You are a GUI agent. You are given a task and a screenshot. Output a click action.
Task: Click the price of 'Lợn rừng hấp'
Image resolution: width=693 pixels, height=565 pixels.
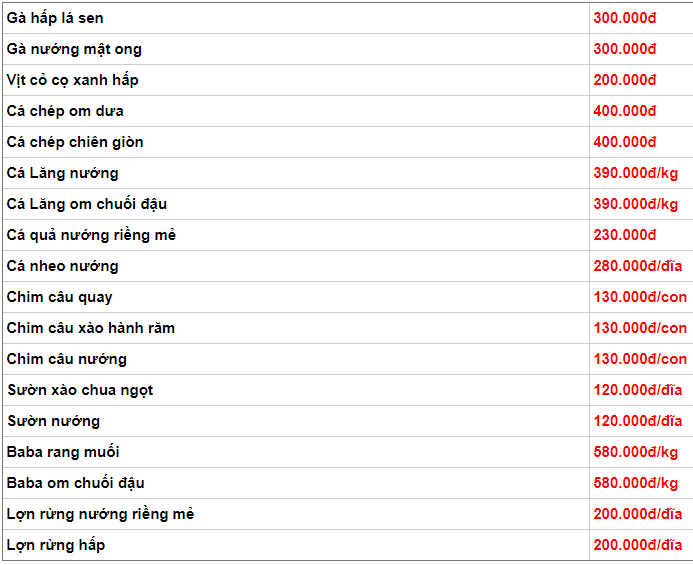pos(637,545)
